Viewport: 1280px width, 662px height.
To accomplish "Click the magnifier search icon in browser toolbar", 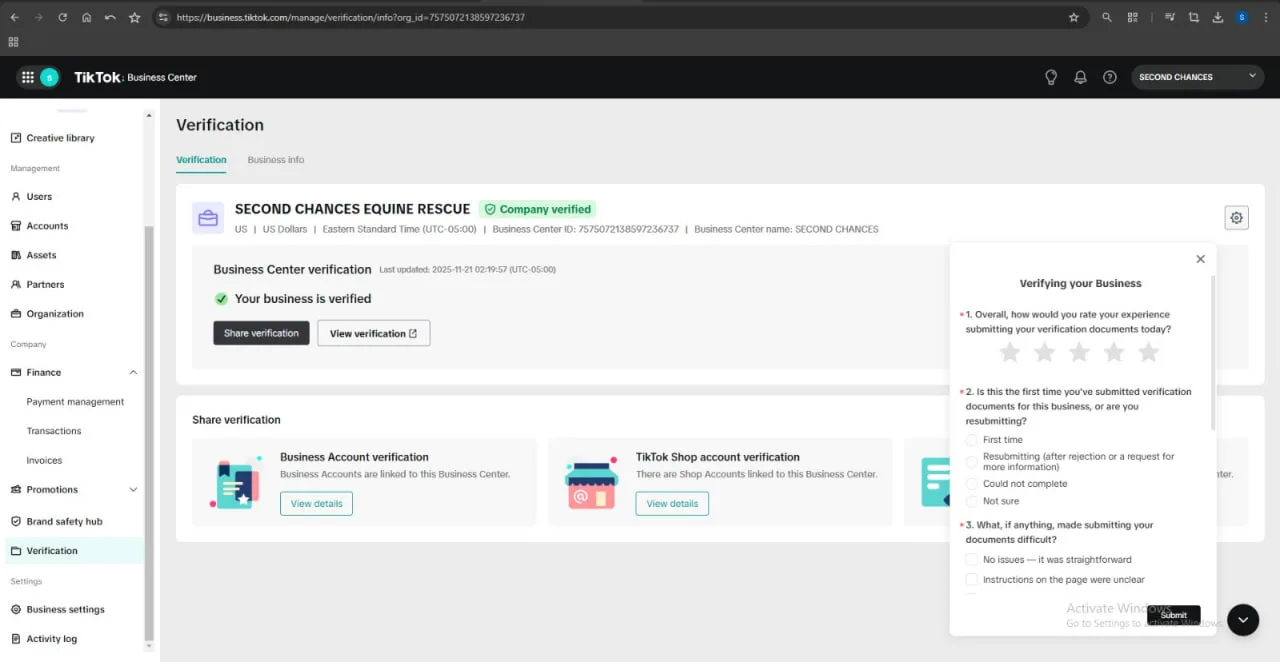I will tap(1106, 17).
